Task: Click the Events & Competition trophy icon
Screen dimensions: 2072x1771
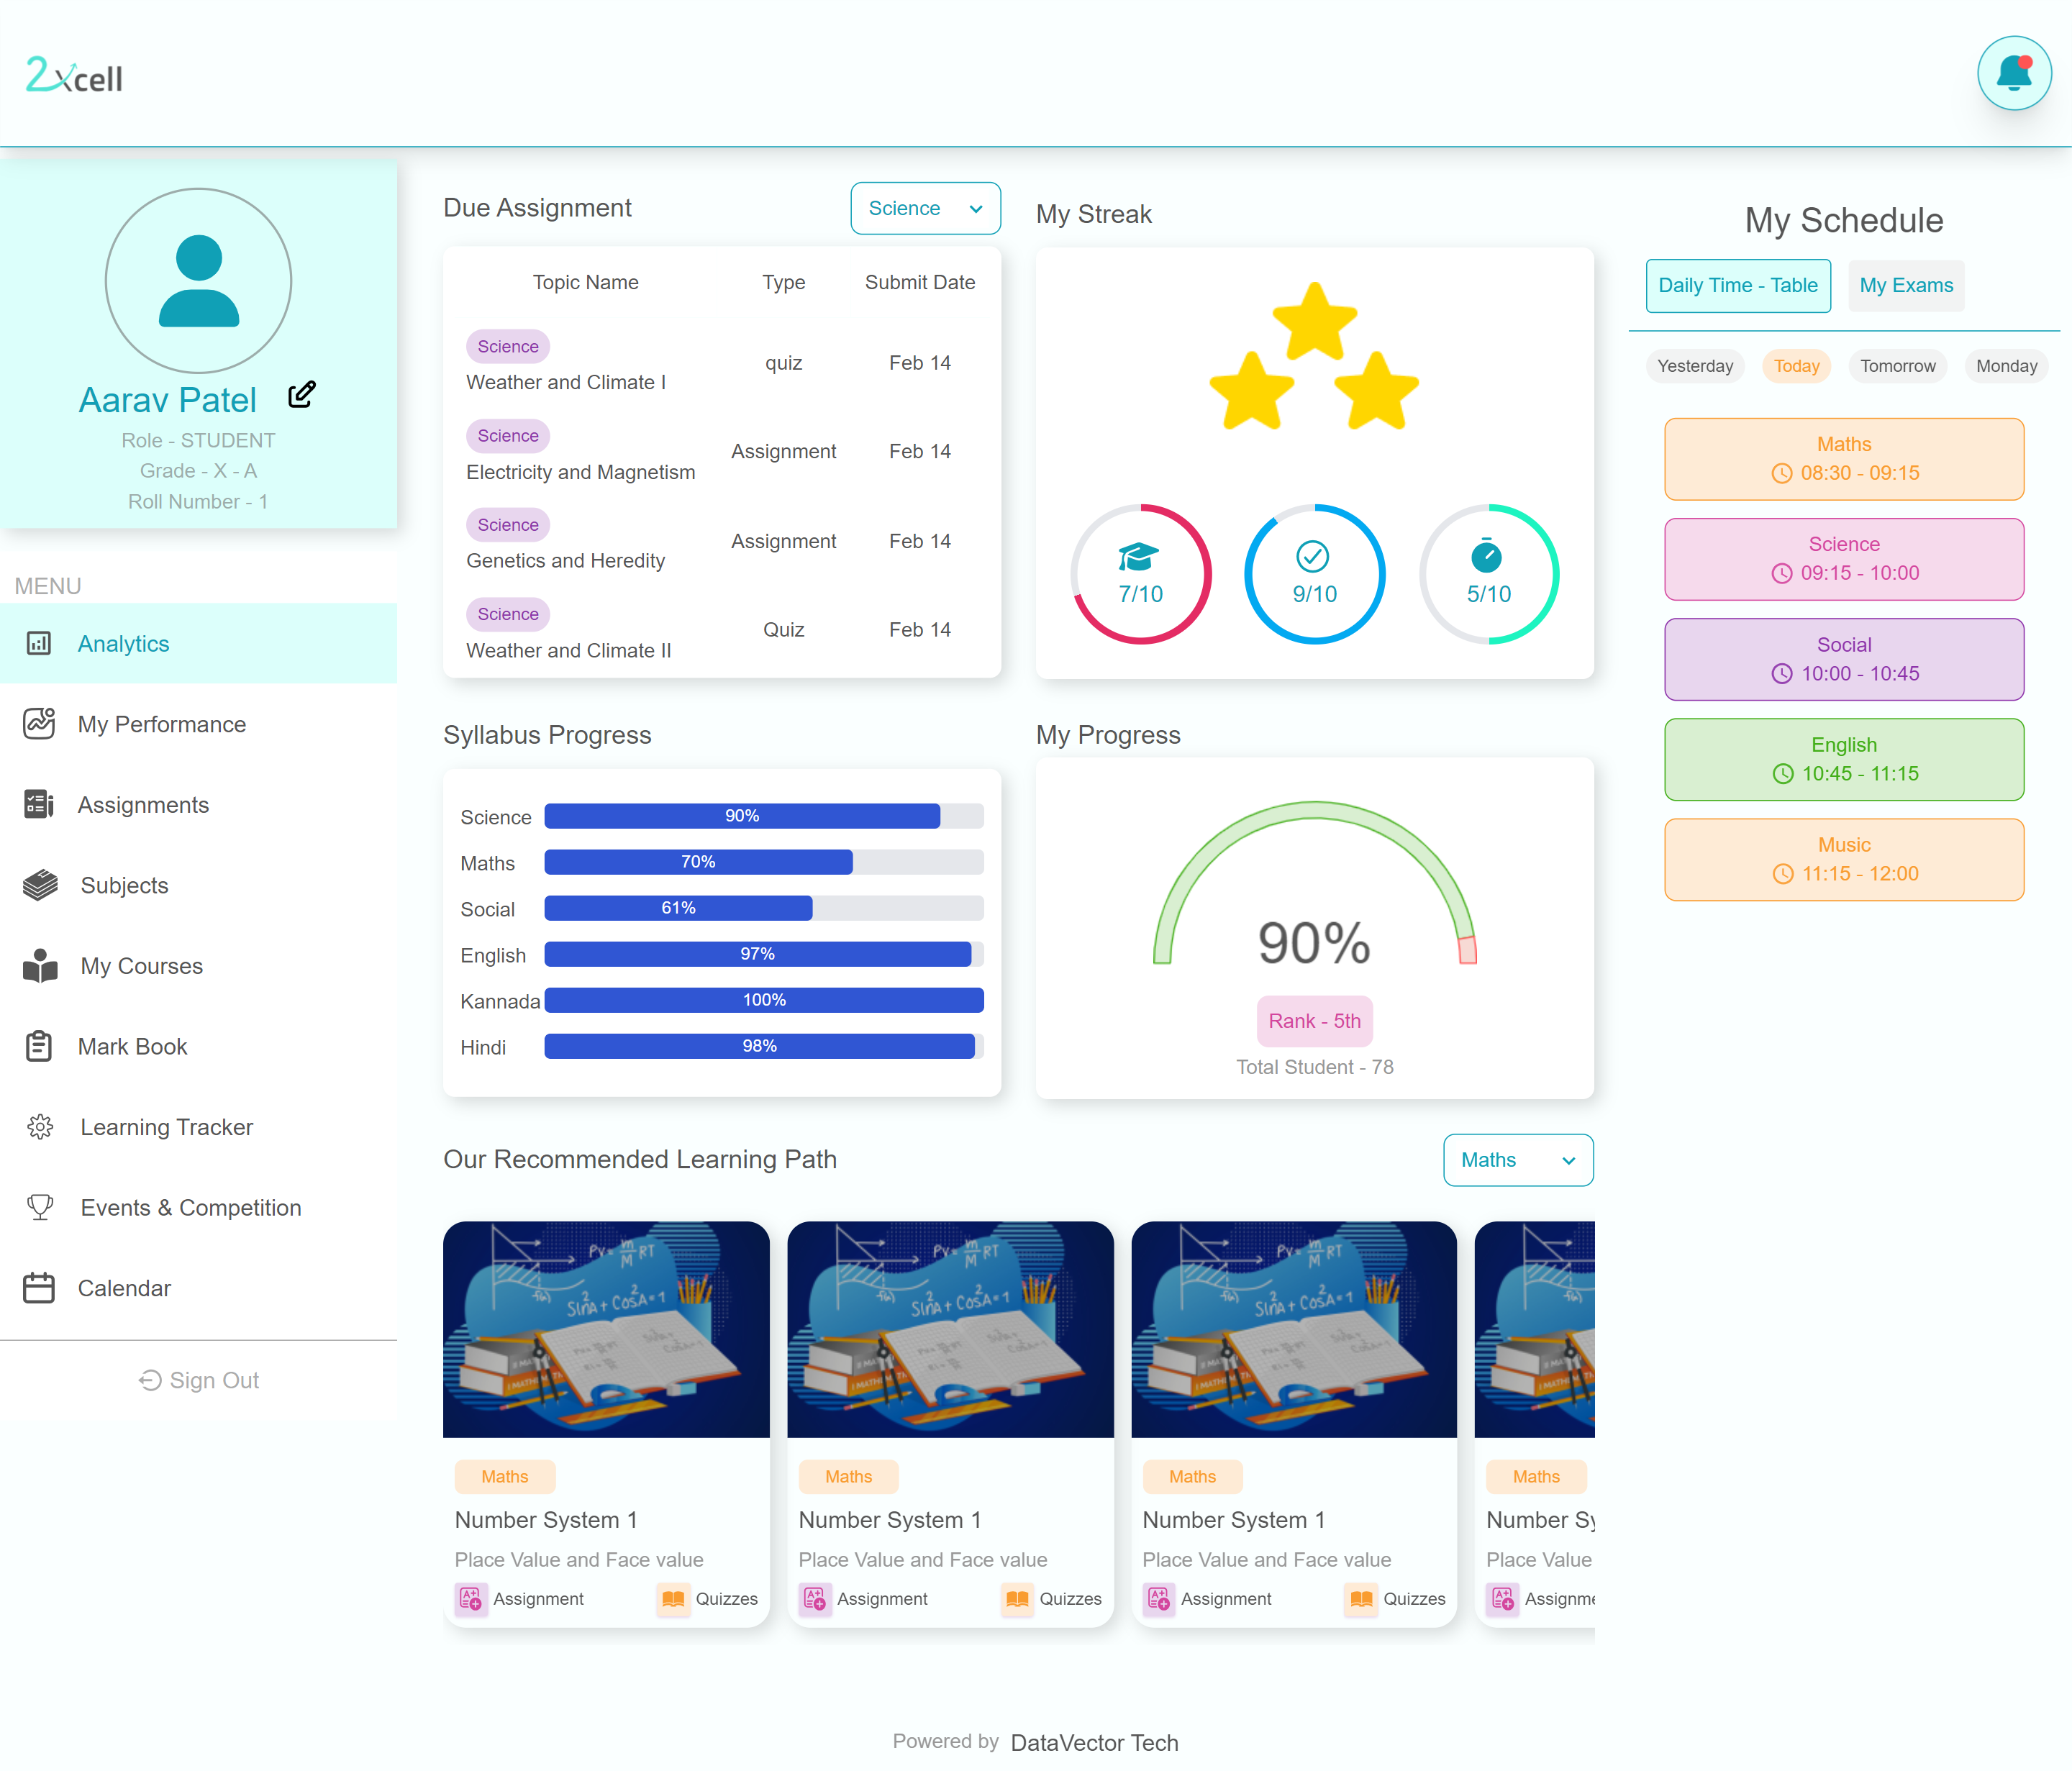Action: coord(40,1207)
